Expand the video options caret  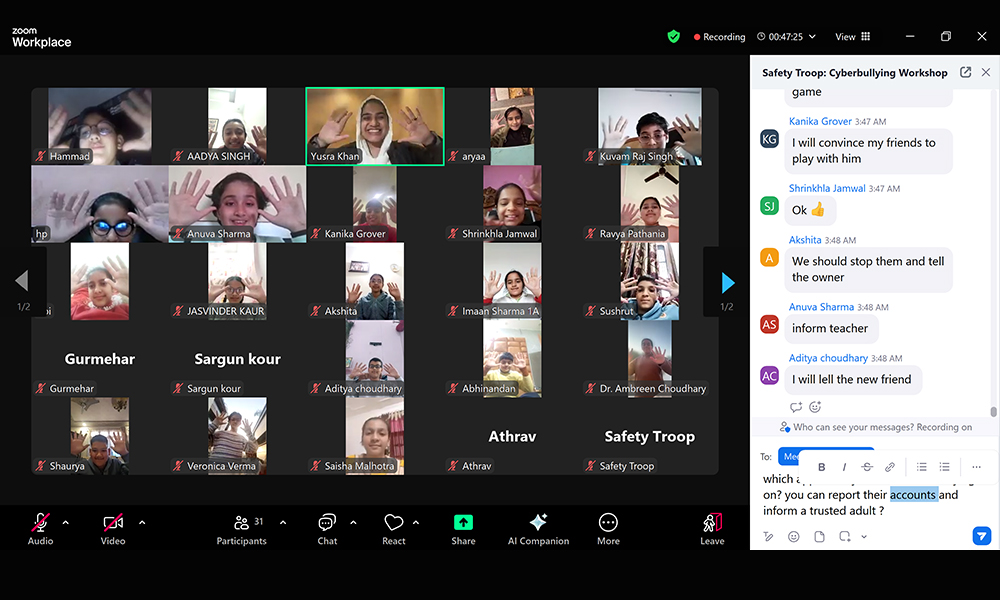[142, 523]
